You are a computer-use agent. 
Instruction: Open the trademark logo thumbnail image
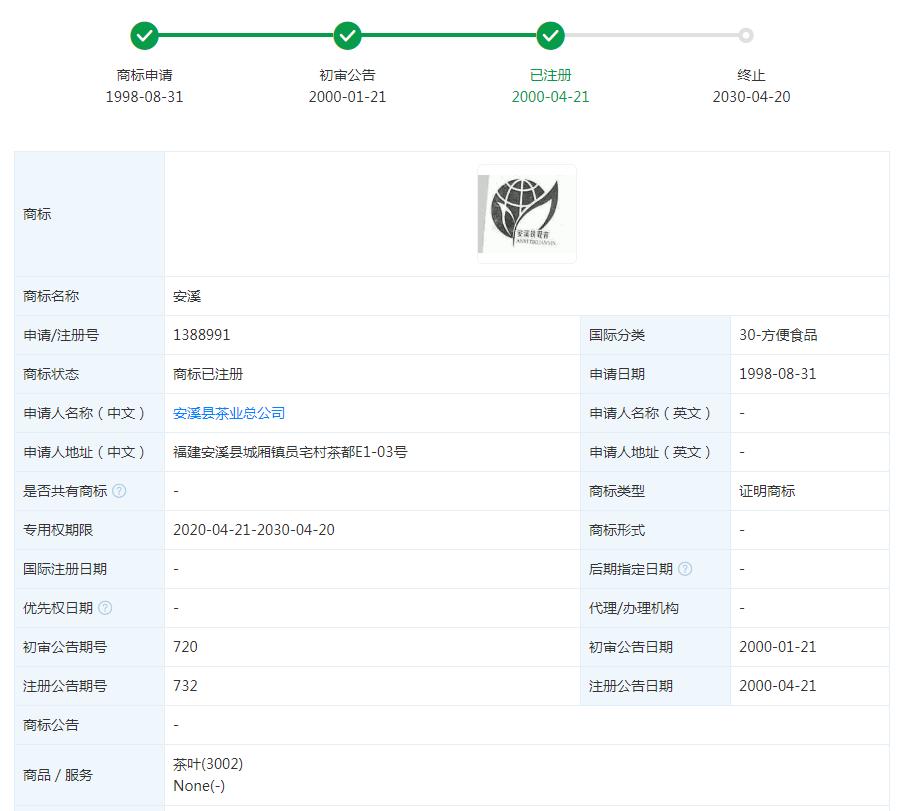pyautogui.click(x=527, y=214)
